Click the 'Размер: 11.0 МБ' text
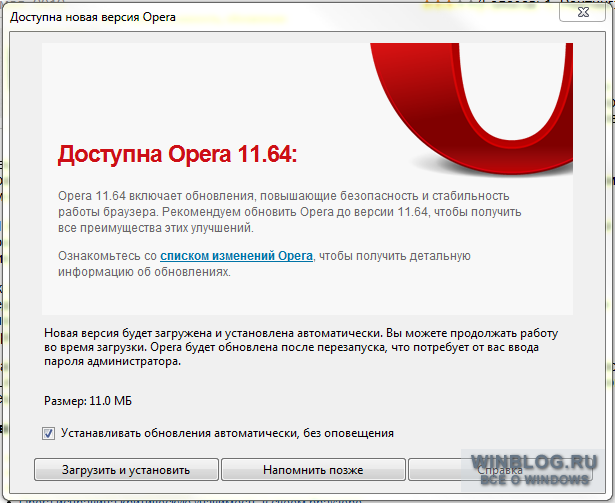615x503 pixels. [x=88, y=401]
